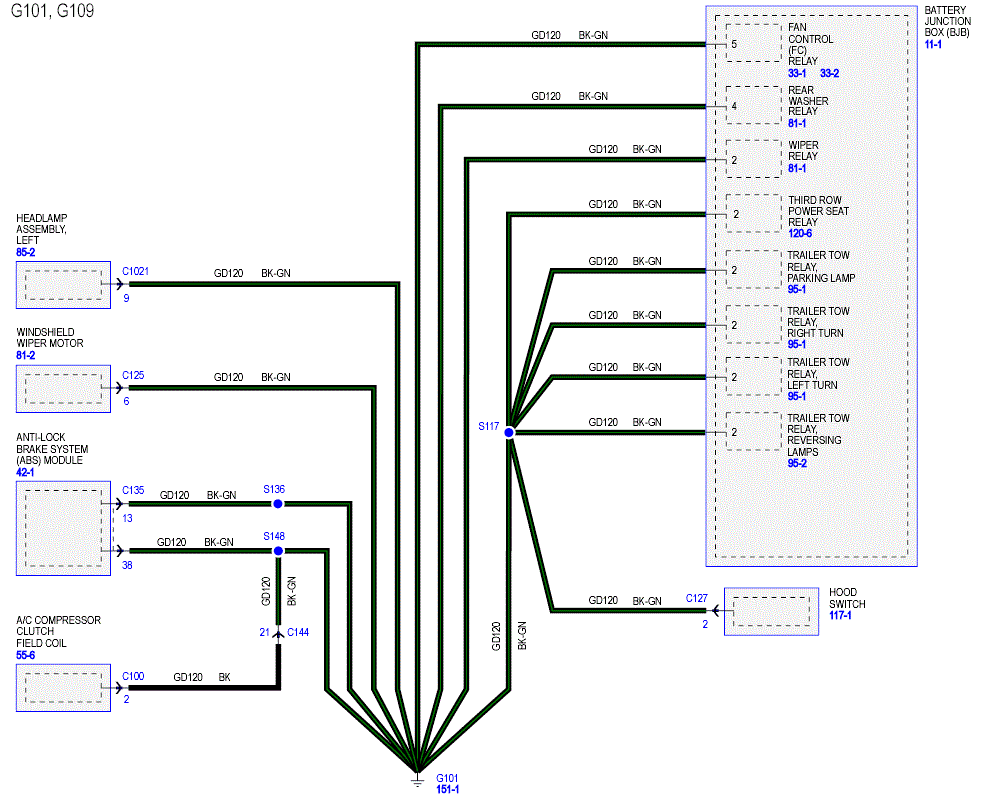Image resolution: width=986 pixels, height=798 pixels.
Task: Open Trailer Tow Right Turn 95-1 link
Action: click(797, 344)
